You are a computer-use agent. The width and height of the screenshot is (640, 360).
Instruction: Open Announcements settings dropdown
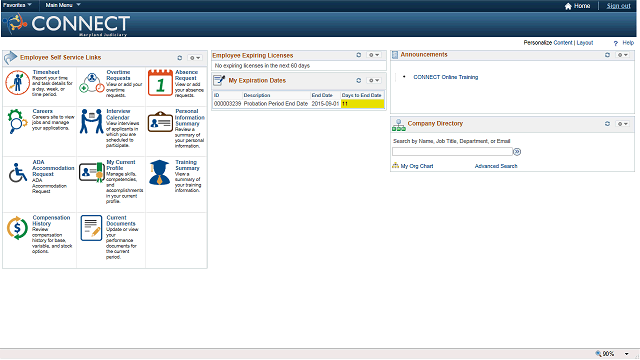[622, 55]
